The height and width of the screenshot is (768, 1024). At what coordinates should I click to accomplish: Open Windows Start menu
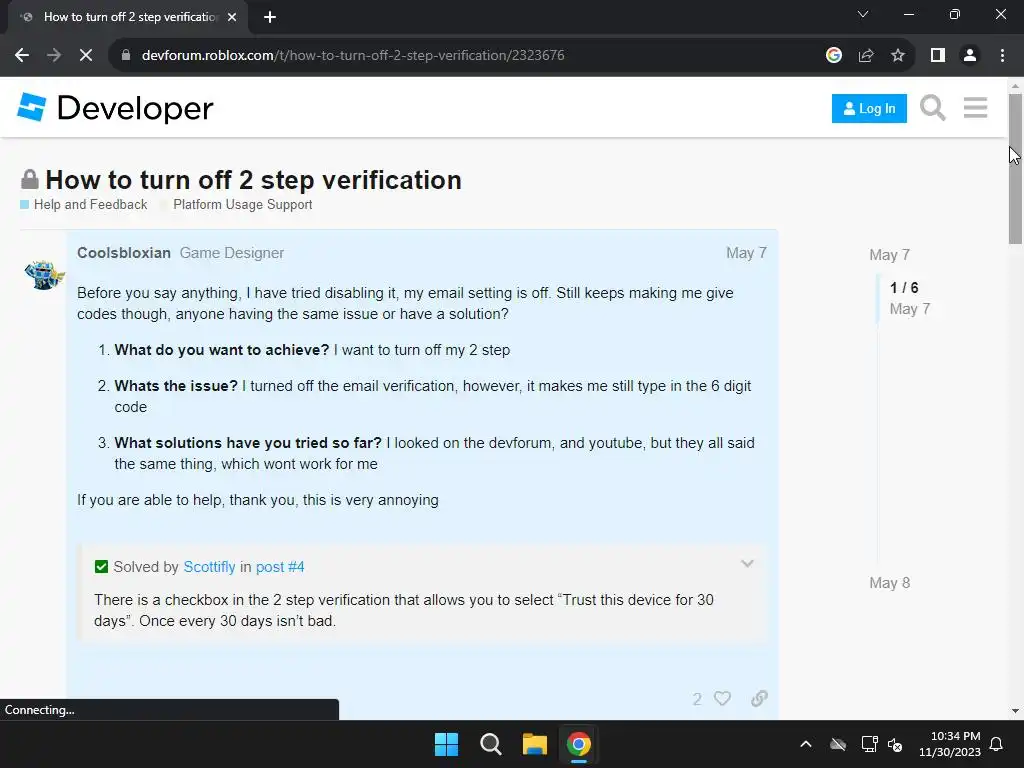pyautogui.click(x=447, y=744)
